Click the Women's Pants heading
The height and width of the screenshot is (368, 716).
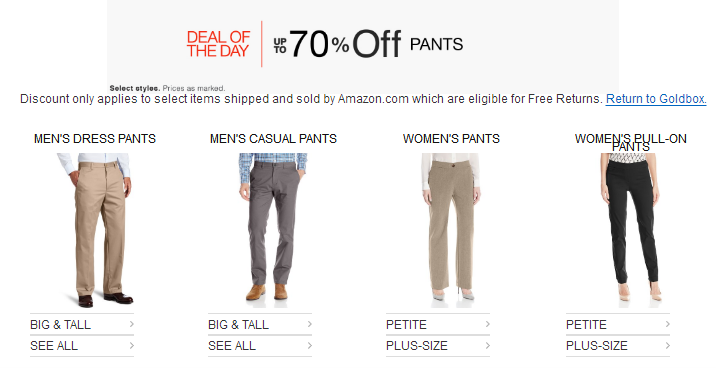coord(451,139)
